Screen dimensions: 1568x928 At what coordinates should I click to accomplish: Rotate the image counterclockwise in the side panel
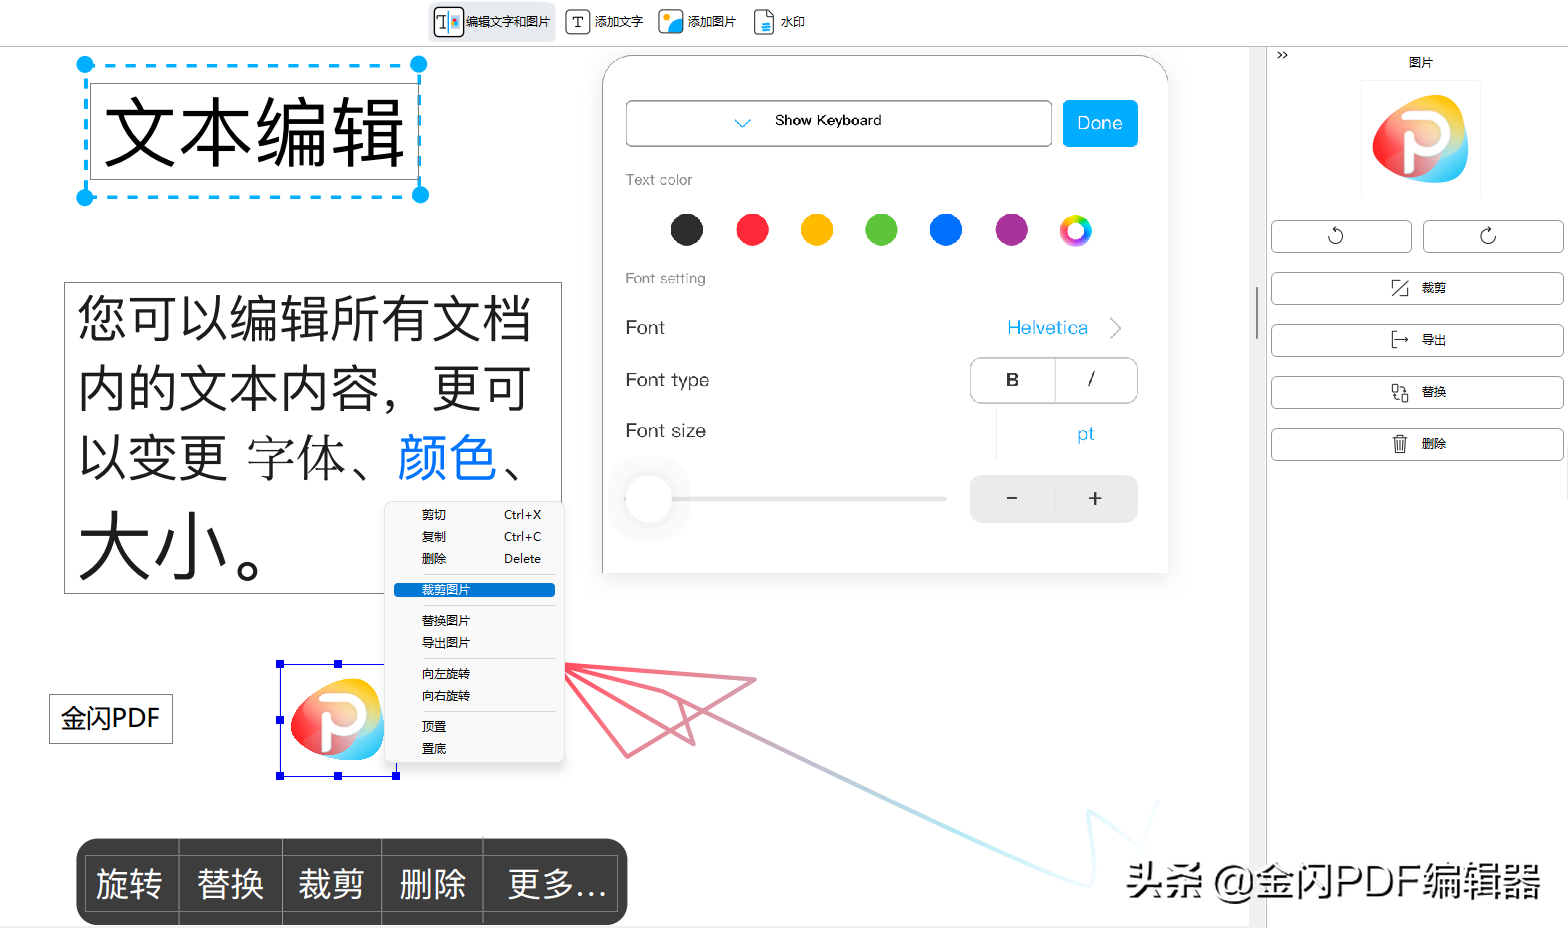1341,236
